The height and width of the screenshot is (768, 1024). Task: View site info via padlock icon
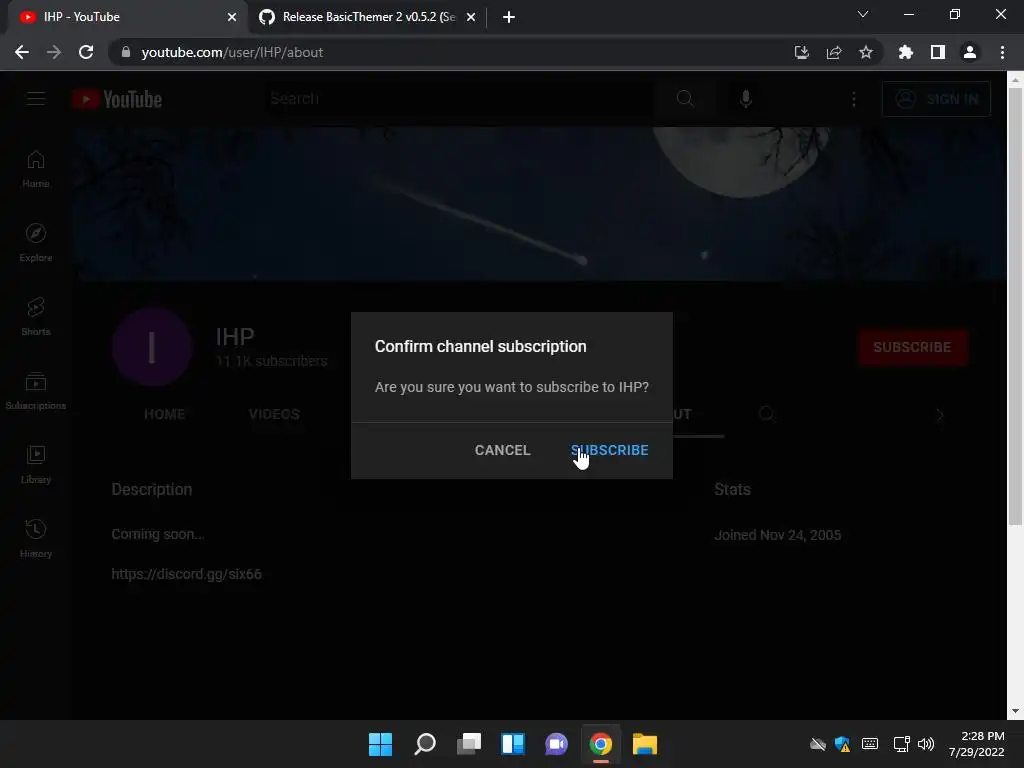(125, 52)
